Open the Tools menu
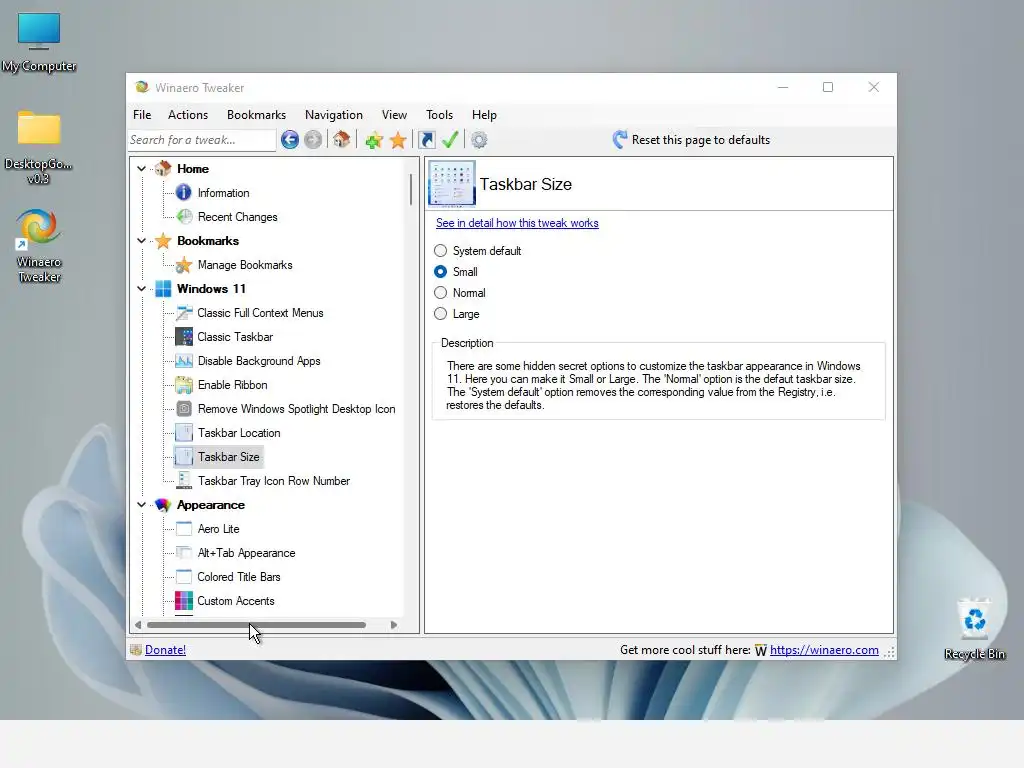Viewport: 1024px width, 768px height. tap(440, 115)
